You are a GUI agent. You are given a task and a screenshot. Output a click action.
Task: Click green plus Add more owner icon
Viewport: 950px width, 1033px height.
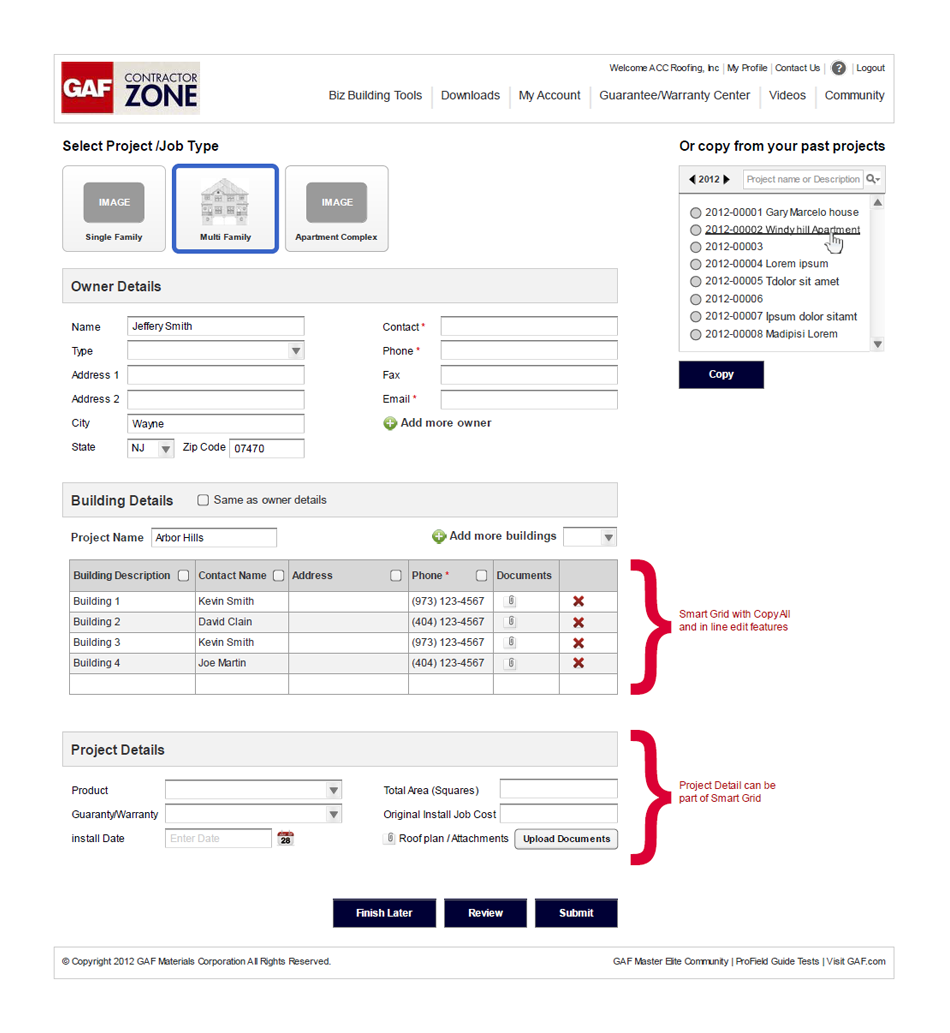tap(390, 423)
